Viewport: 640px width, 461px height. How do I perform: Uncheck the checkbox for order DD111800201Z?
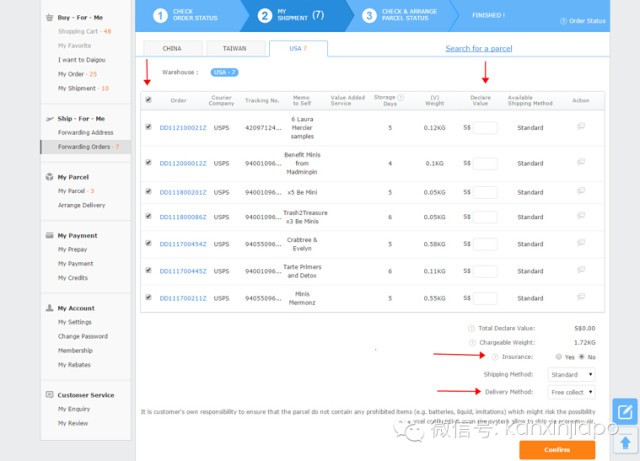pyautogui.click(x=149, y=190)
